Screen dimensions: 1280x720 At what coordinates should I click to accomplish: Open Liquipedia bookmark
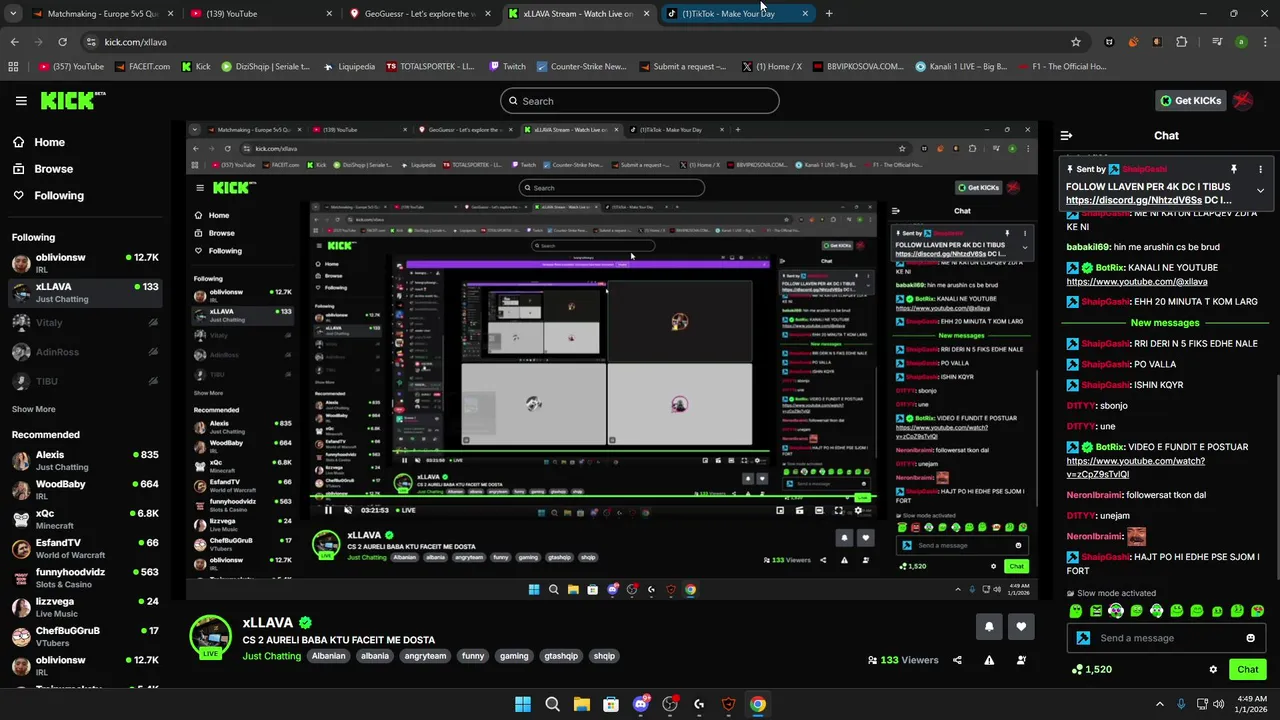coord(350,67)
